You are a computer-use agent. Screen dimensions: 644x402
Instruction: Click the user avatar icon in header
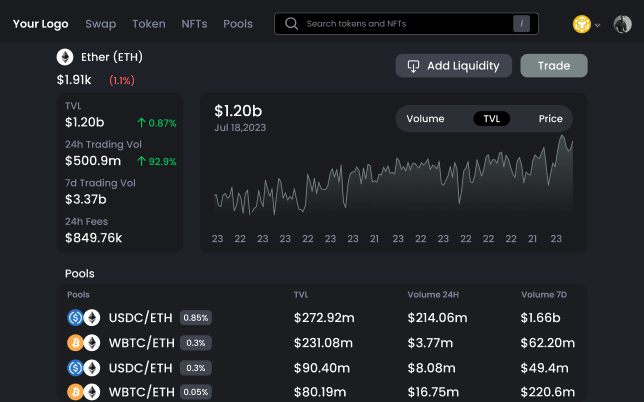[x=621, y=24]
